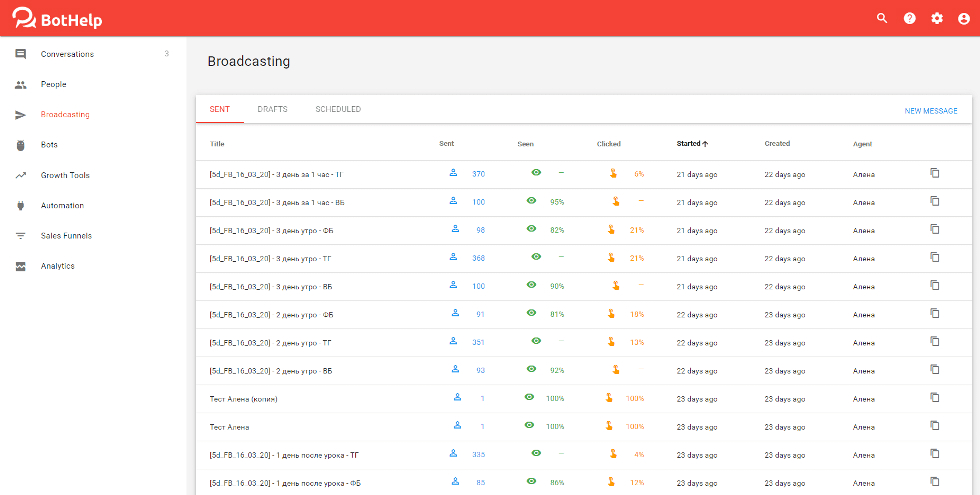Image resolution: width=980 pixels, height=495 pixels.
Task: Click the search icon in top bar
Action: 881,18
